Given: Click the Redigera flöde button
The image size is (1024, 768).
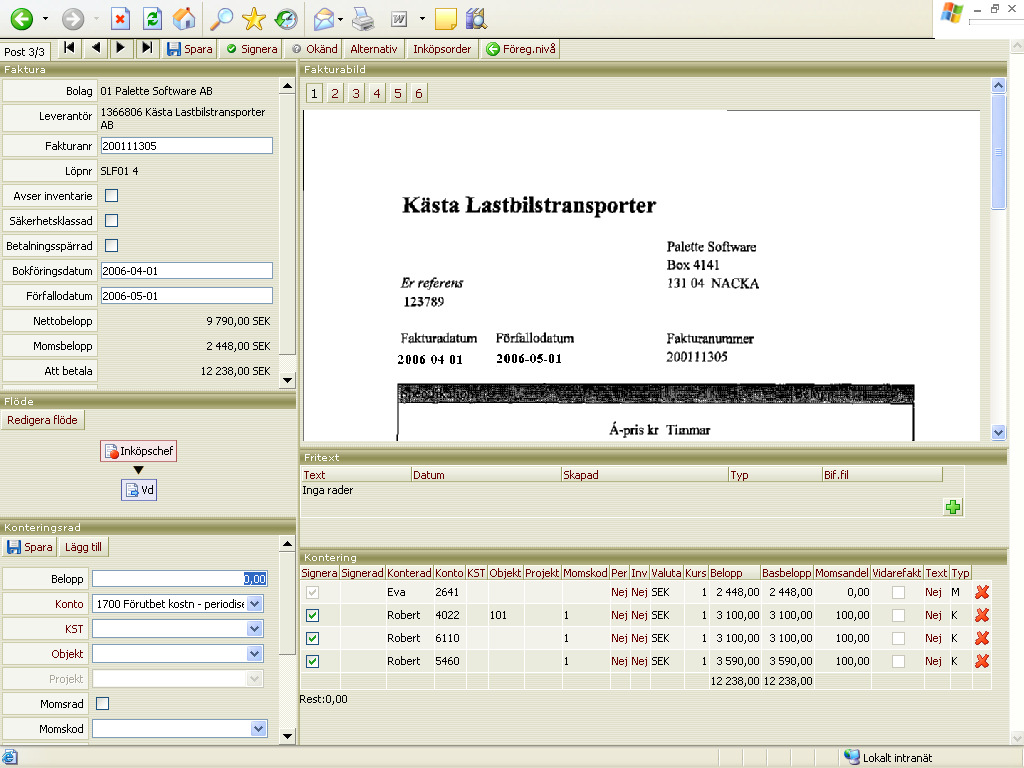Looking at the screenshot, I should (x=42, y=420).
